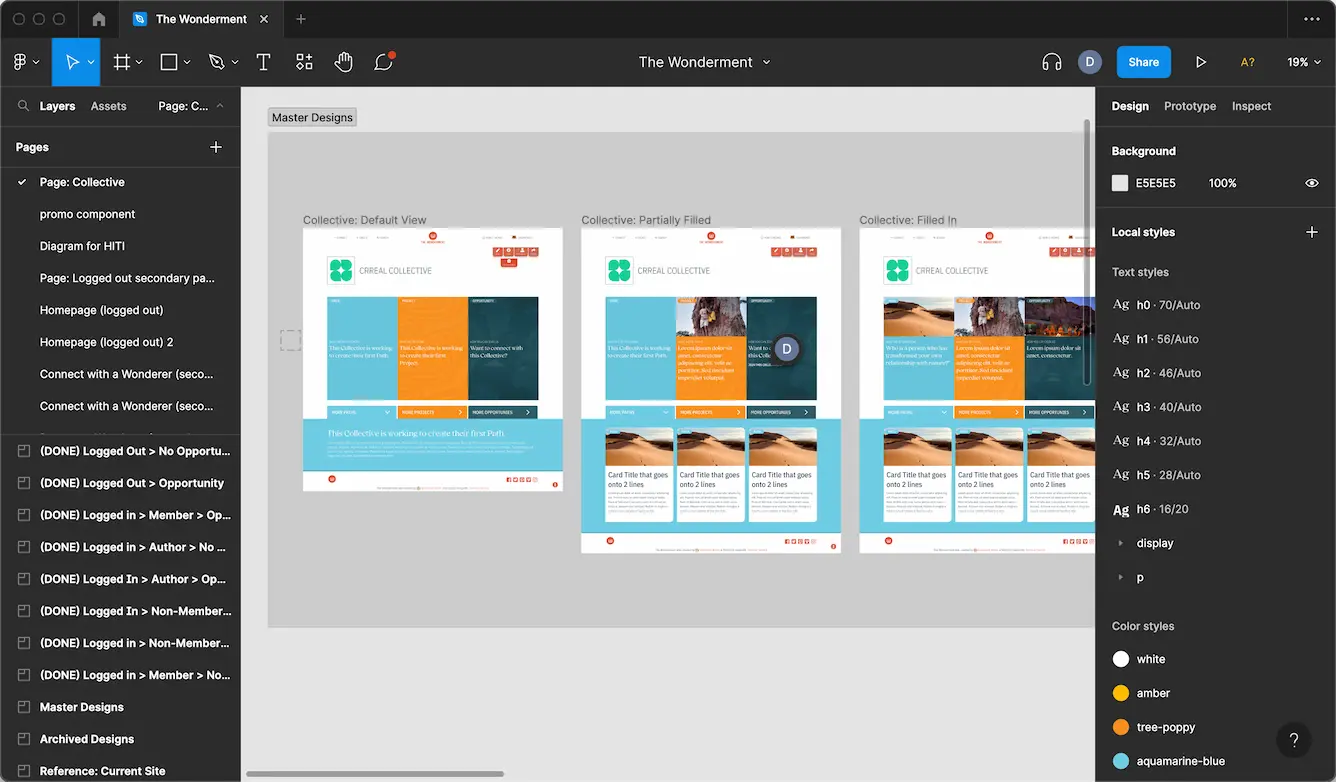Open the Figma main menu icon

point(20,62)
